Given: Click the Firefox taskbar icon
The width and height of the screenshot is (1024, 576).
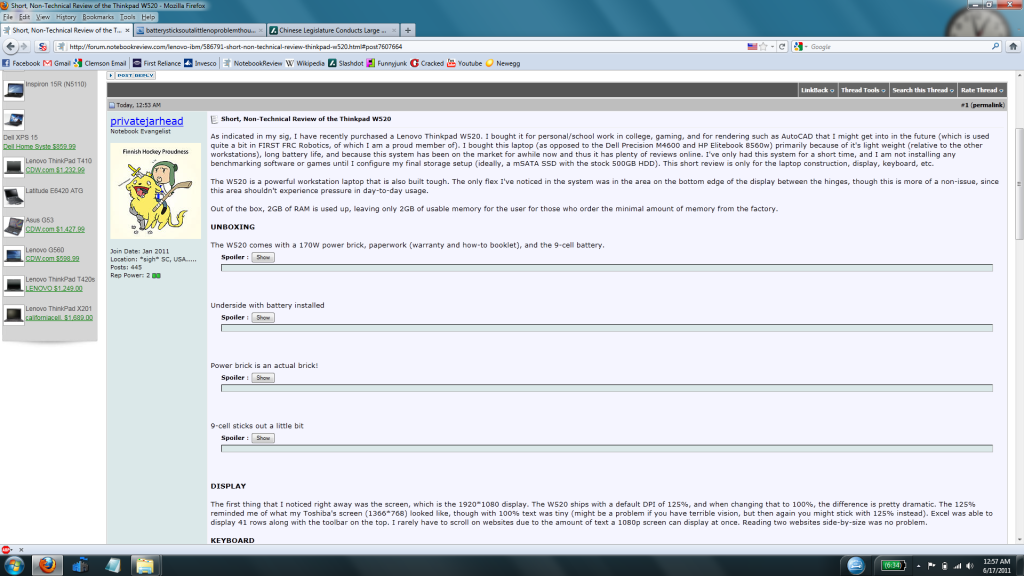Looking at the screenshot, I should click(x=47, y=565).
